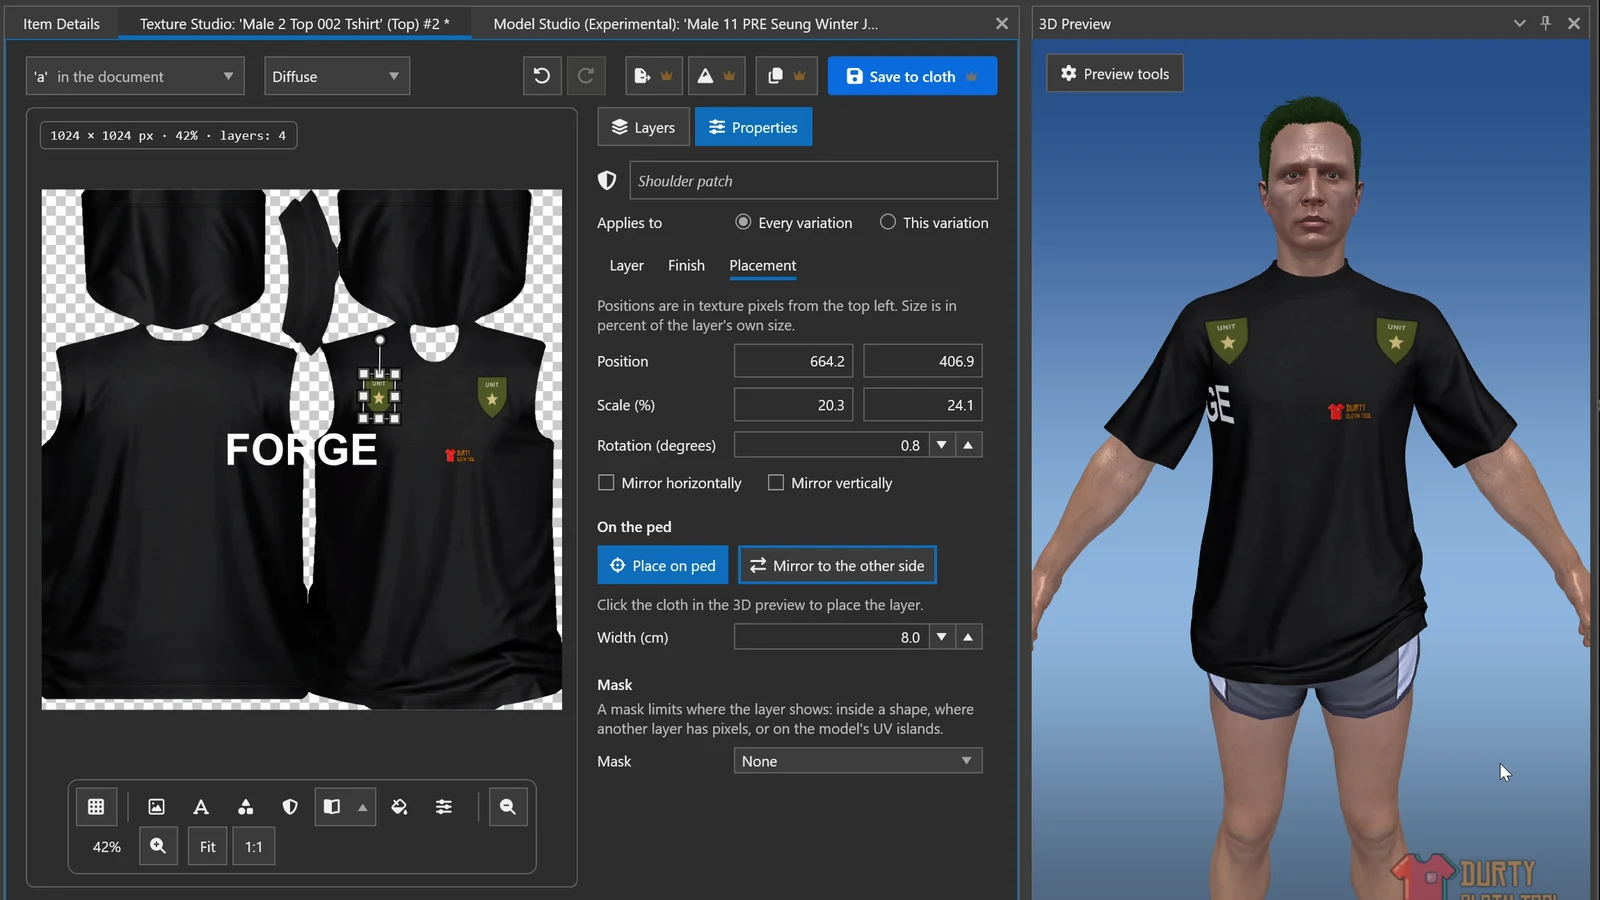Click Place on ped button
The image size is (1600, 900).
[662, 565]
